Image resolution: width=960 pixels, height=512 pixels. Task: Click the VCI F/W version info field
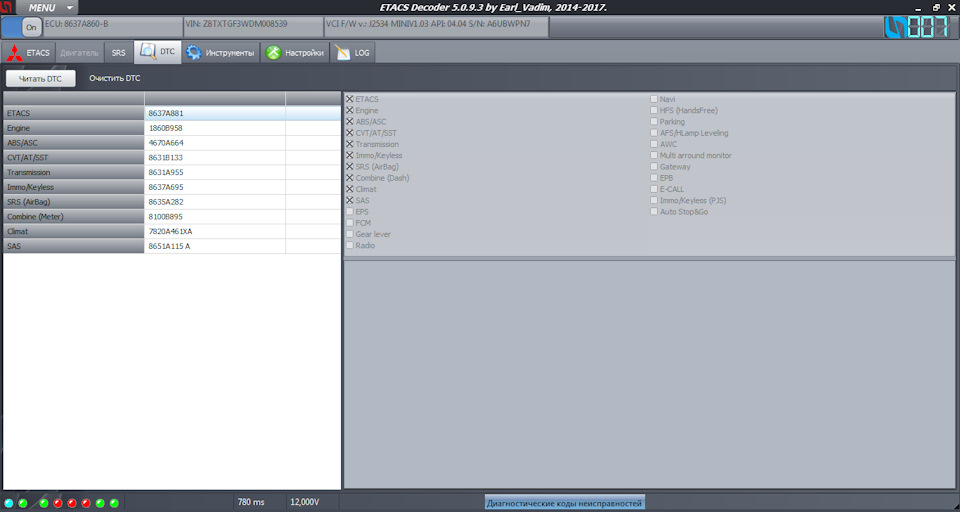[x=436, y=28]
